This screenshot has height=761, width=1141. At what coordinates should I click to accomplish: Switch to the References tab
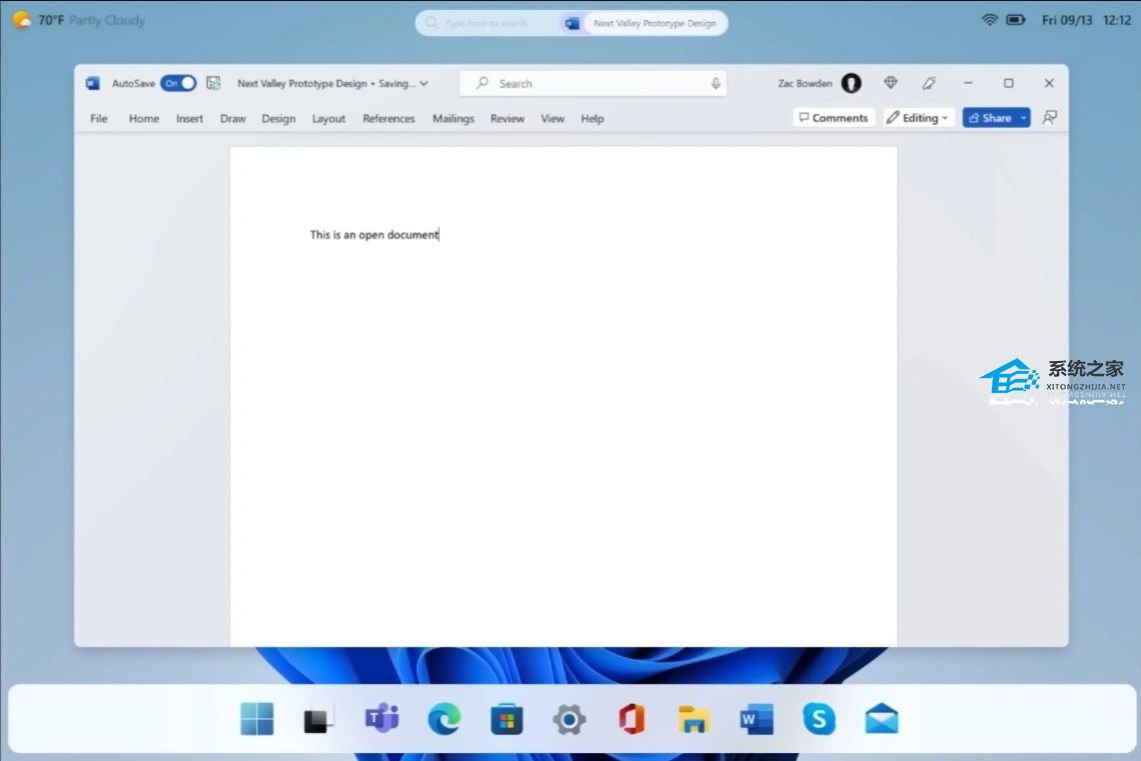(x=388, y=118)
